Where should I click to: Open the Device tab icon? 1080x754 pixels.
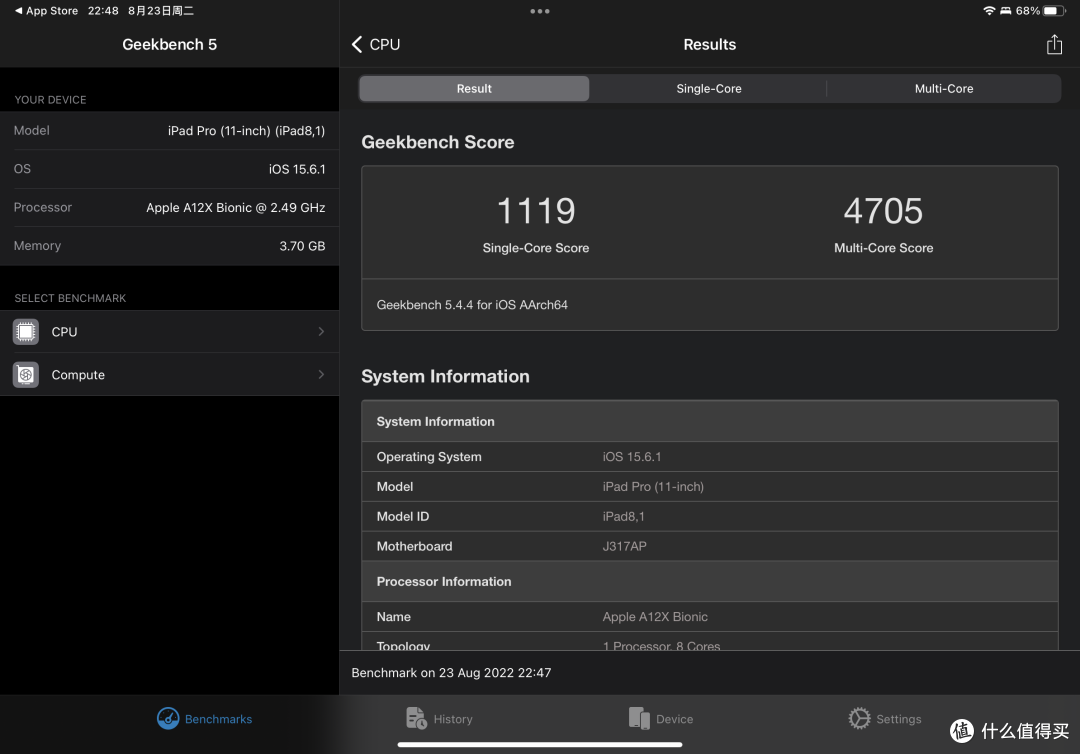(x=639, y=718)
